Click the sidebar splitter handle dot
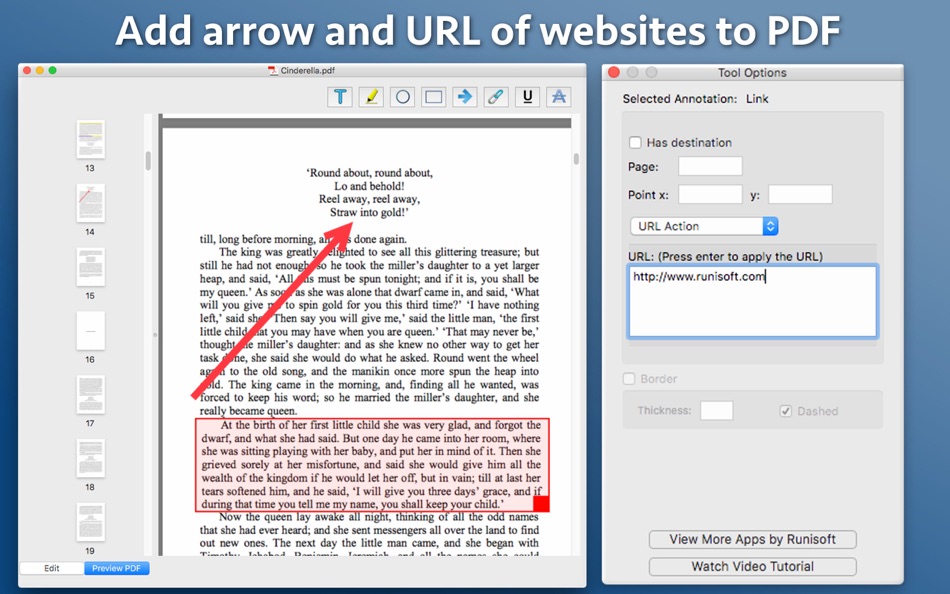This screenshot has height=594, width=950. pos(155,335)
